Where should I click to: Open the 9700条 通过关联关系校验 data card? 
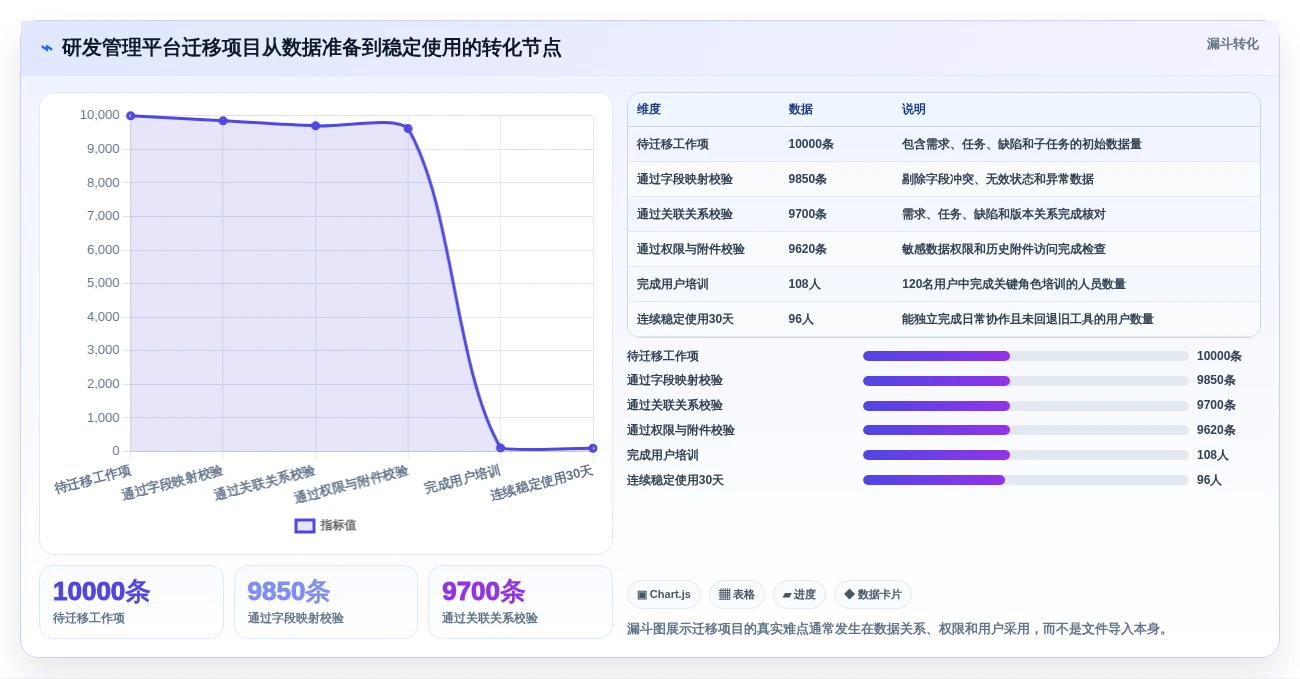pyautogui.click(x=520, y=602)
